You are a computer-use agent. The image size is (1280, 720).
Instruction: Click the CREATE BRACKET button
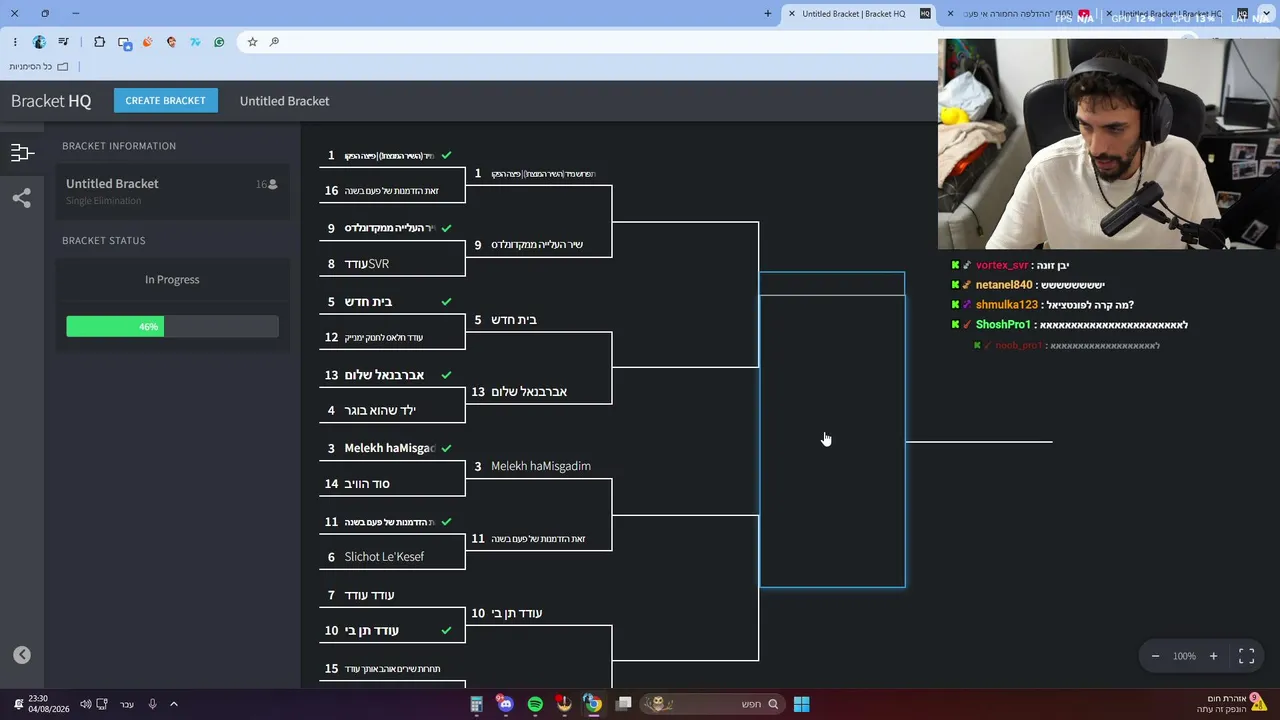coord(165,101)
